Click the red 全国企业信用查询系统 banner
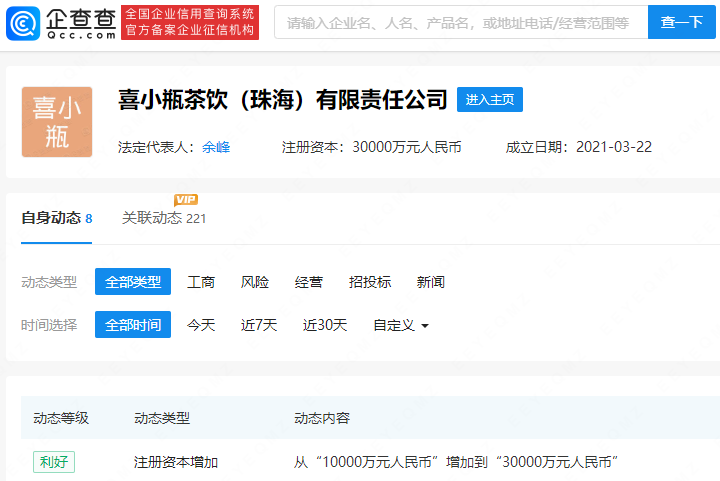Viewport: 720px width, 481px height. pos(190,22)
